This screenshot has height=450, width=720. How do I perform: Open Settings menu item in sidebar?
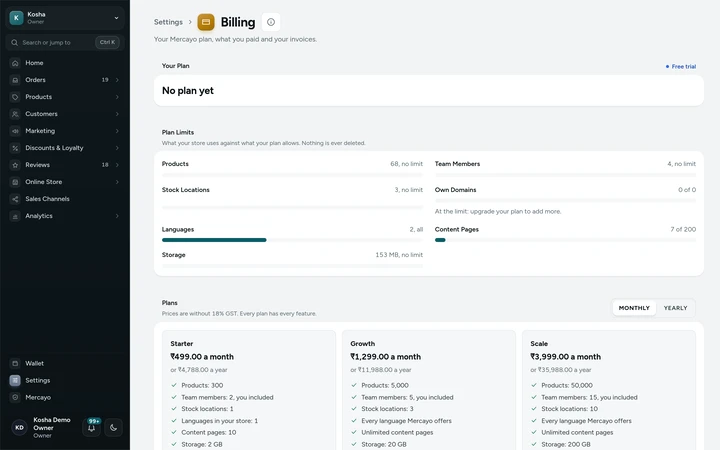click(x=65, y=380)
